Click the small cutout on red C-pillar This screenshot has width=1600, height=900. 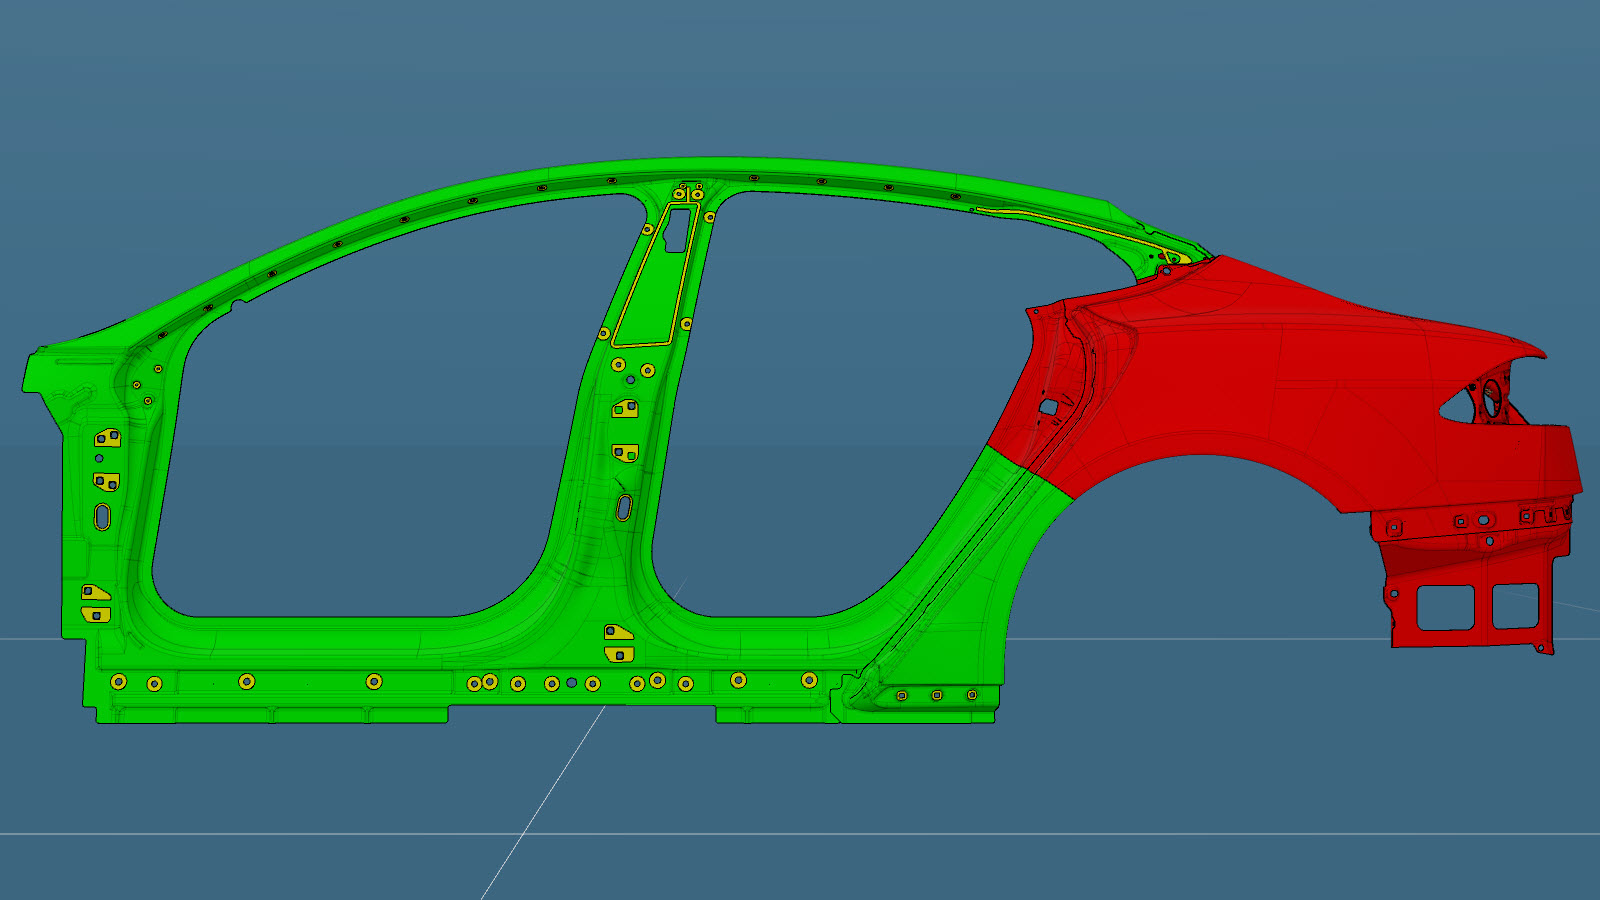pyautogui.click(x=1048, y=407)
